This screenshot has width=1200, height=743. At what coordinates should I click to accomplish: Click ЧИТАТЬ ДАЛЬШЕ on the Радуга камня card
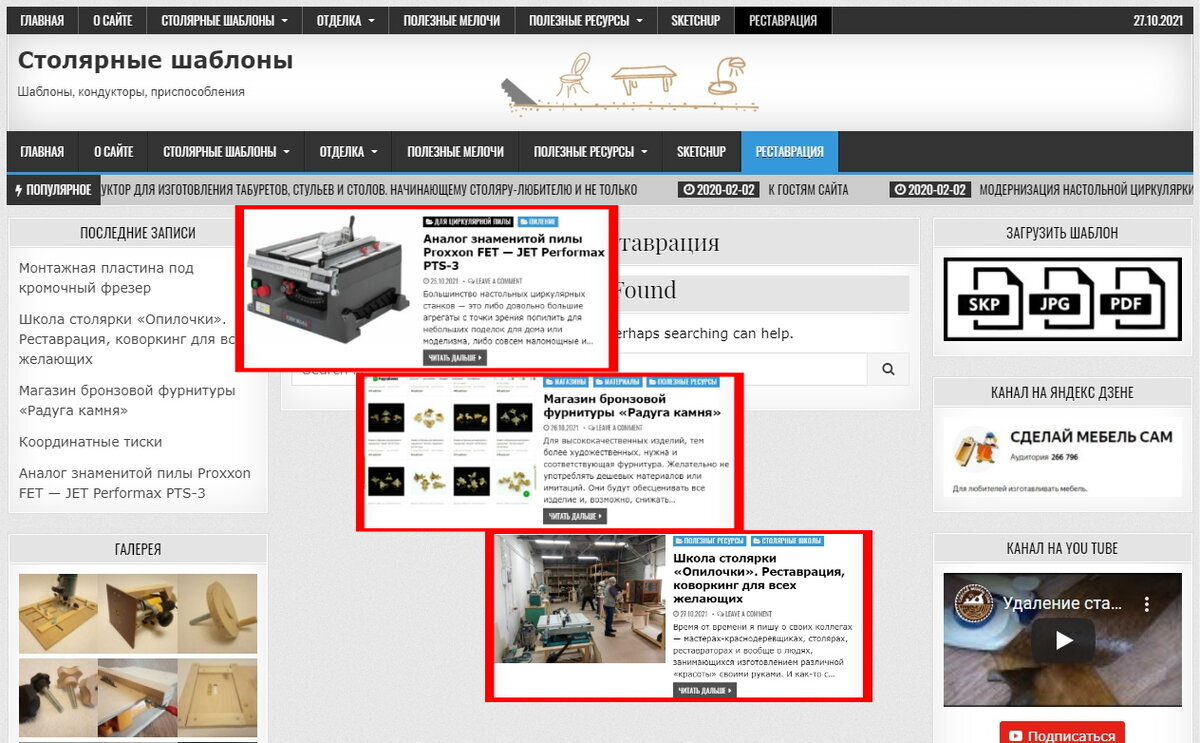575,516
